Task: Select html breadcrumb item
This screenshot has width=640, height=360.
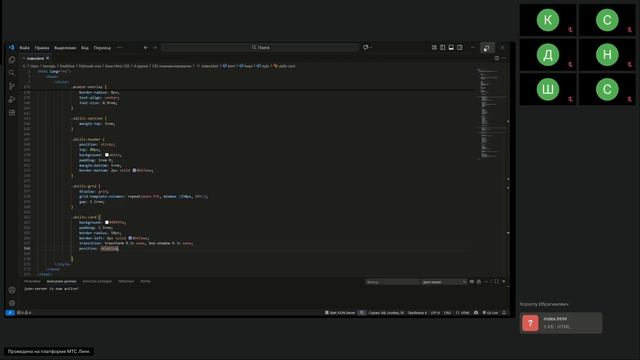Action: [229, 66]
